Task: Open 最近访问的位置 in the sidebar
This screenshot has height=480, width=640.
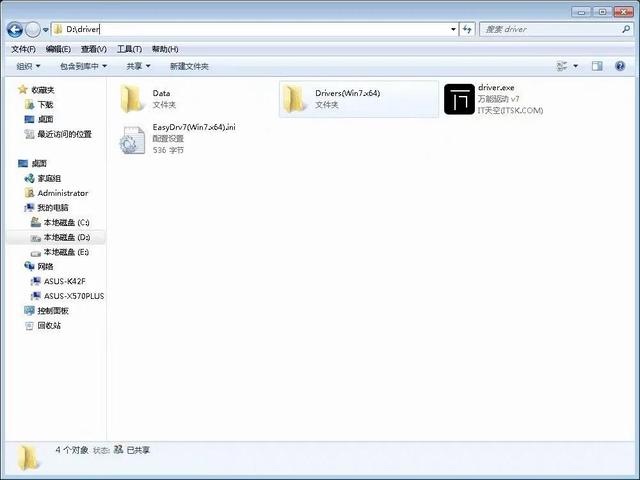Action: pos(64,134)
